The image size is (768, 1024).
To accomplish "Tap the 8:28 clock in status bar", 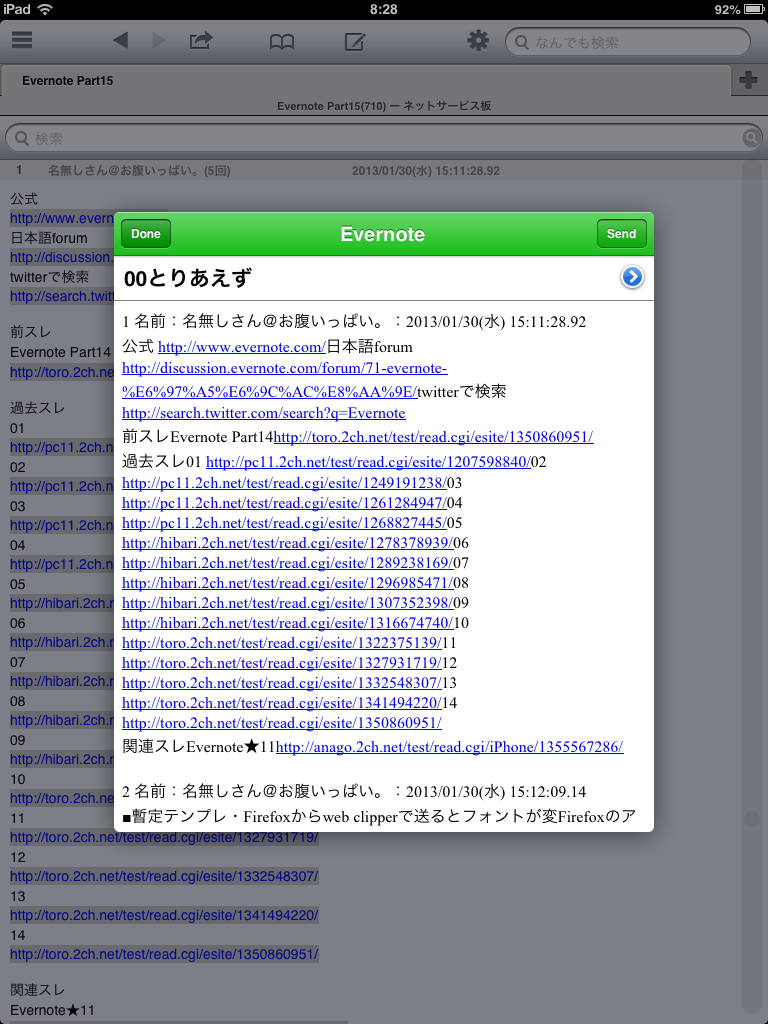I will tap(383, 9).
